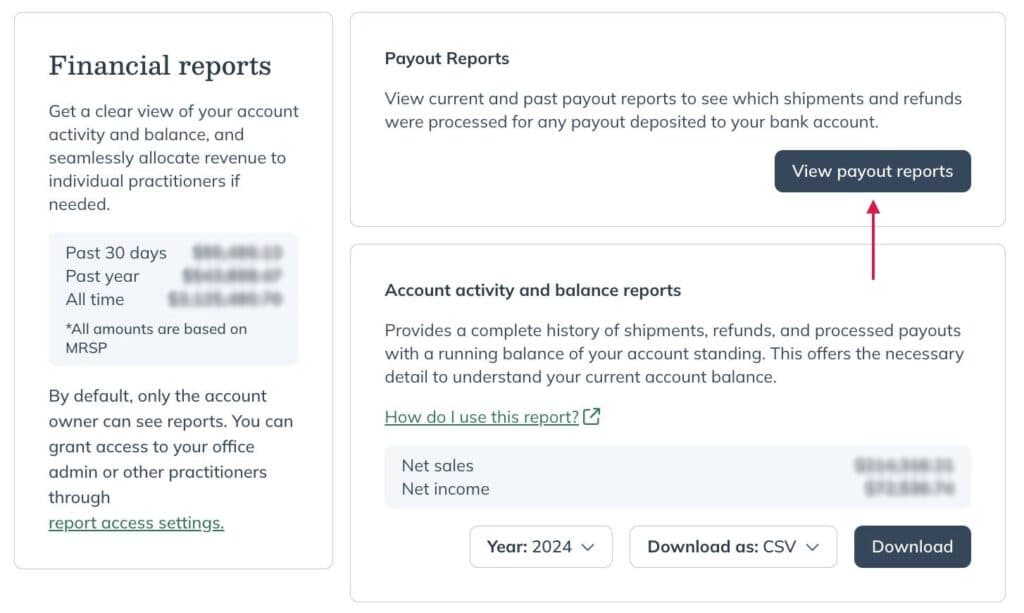Open the Download as: CSV dropdown

(733, 546)
